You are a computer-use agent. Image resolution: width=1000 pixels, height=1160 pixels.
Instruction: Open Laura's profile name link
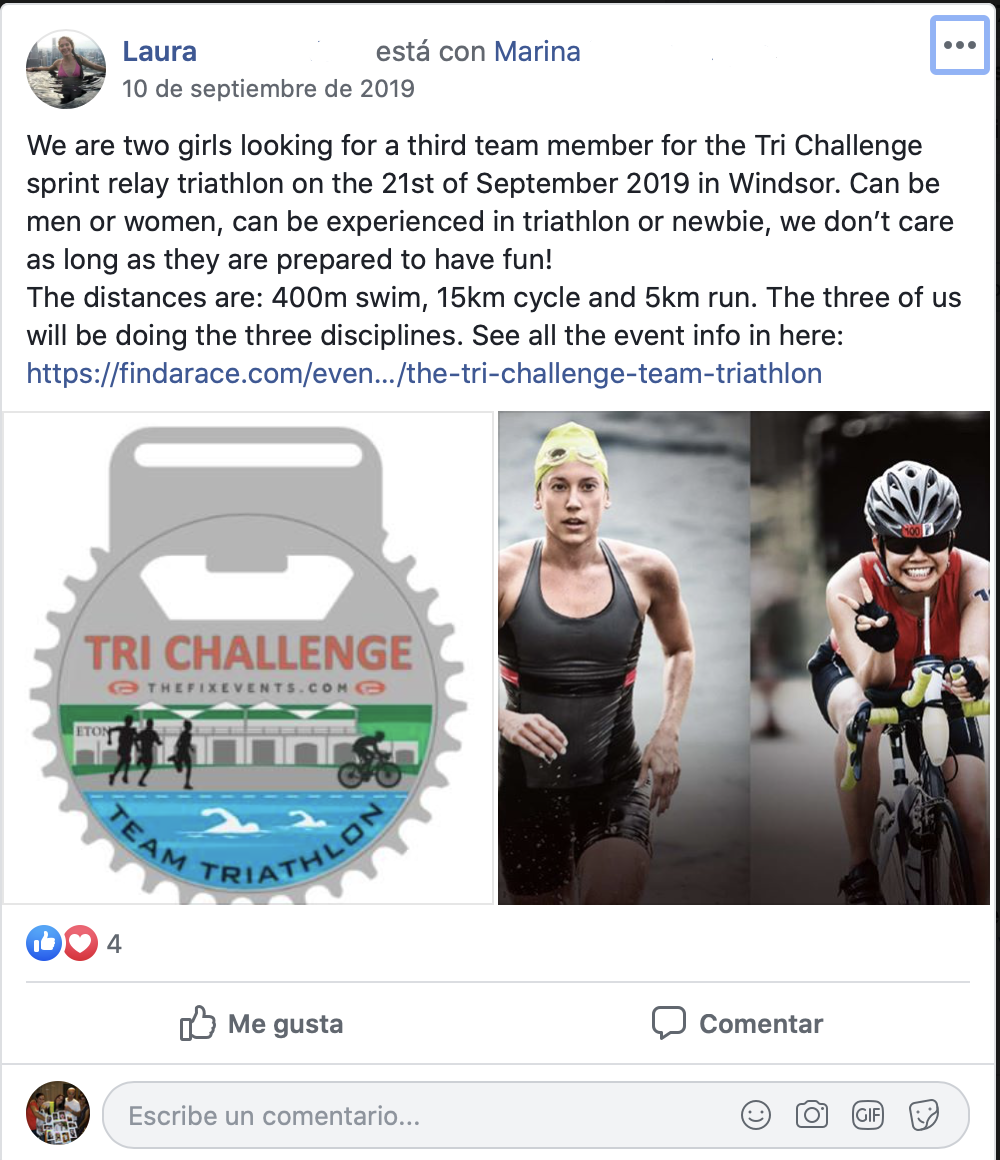pos(159,52)
